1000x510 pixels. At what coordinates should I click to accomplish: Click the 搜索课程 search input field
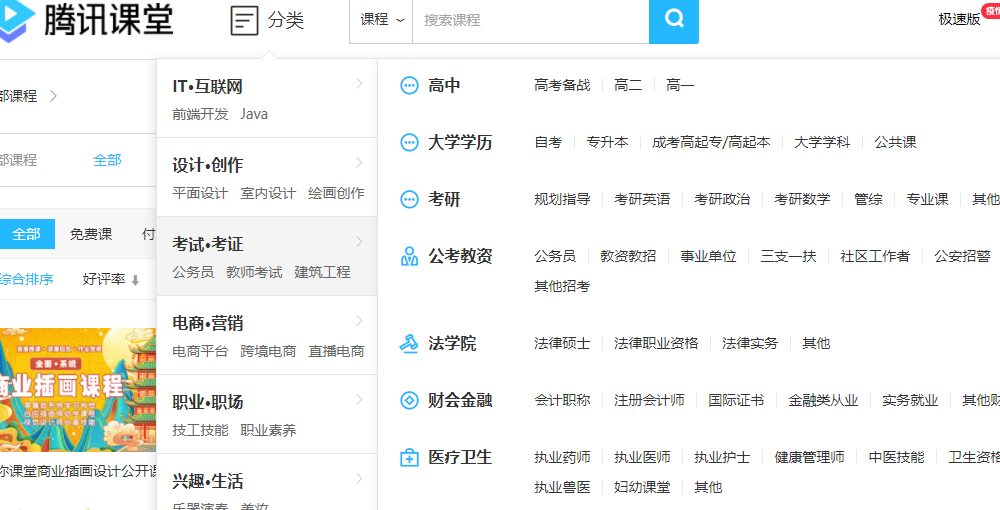530,20
